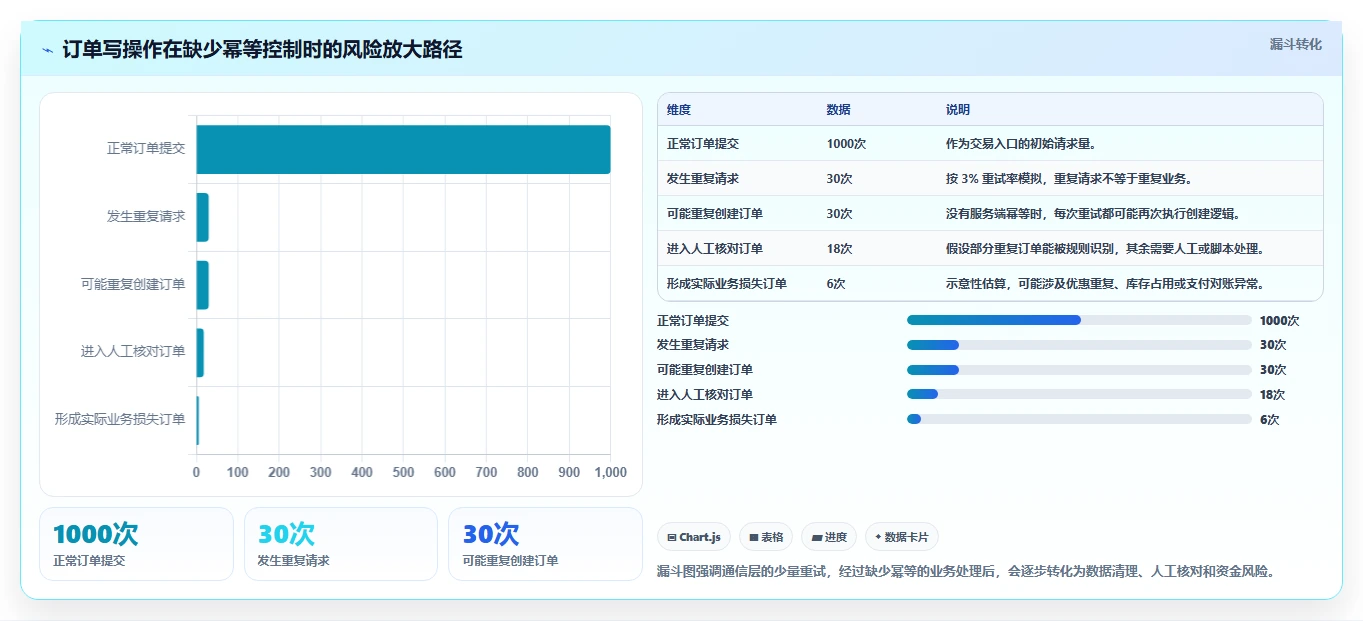Click the 漏斗转化 badge in the header

click(x=1295, y=44)
